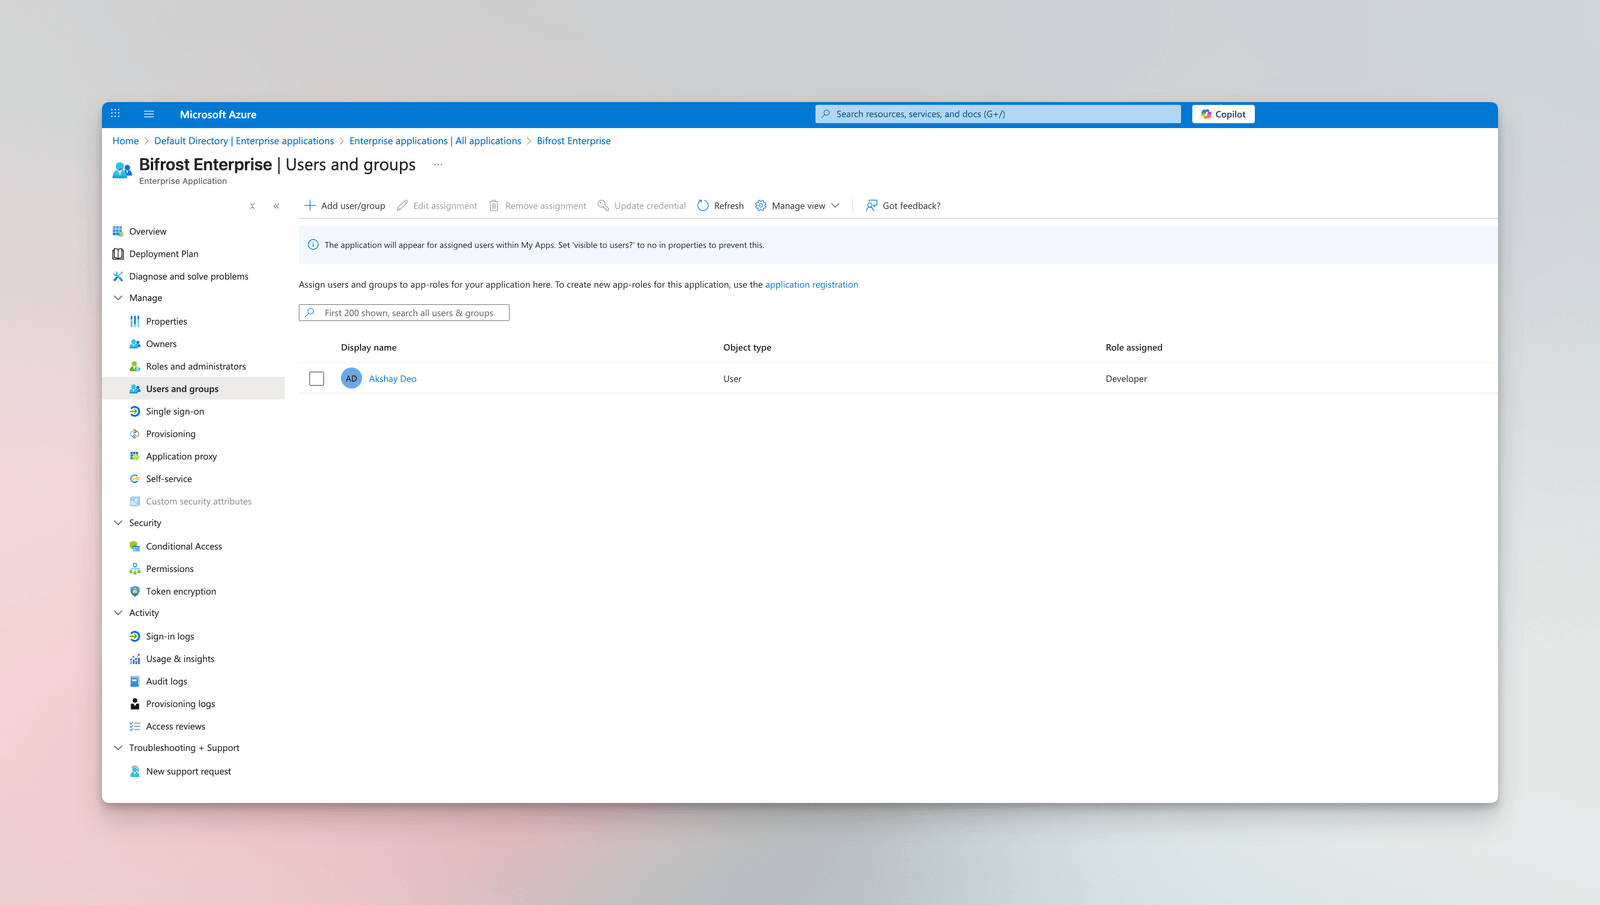Open the Azure portal waffle apps icon

[x=115, y=114]
